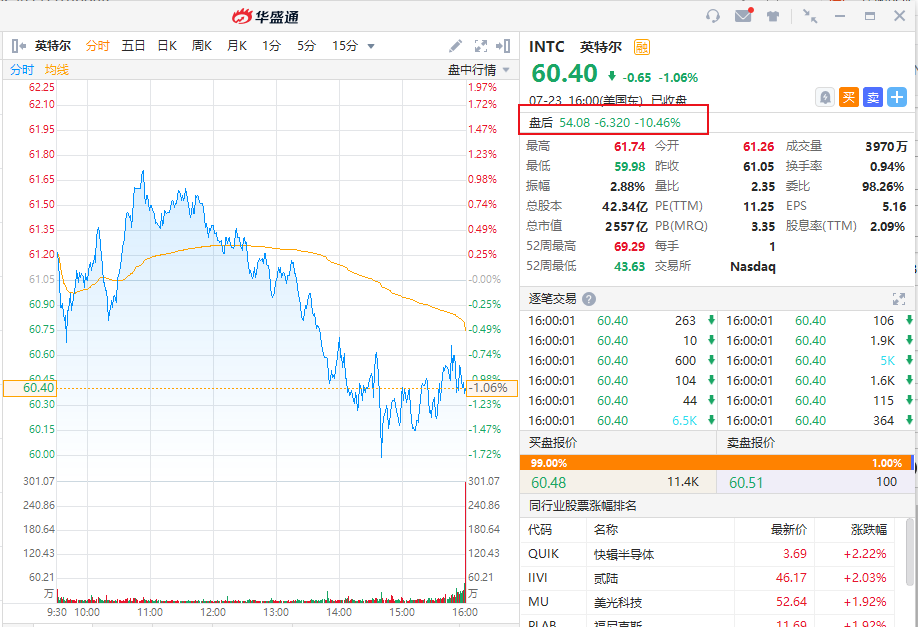918x627 pixels.
Task: Click the 5K trade volume entry
Action: click(x=888, y=361)
